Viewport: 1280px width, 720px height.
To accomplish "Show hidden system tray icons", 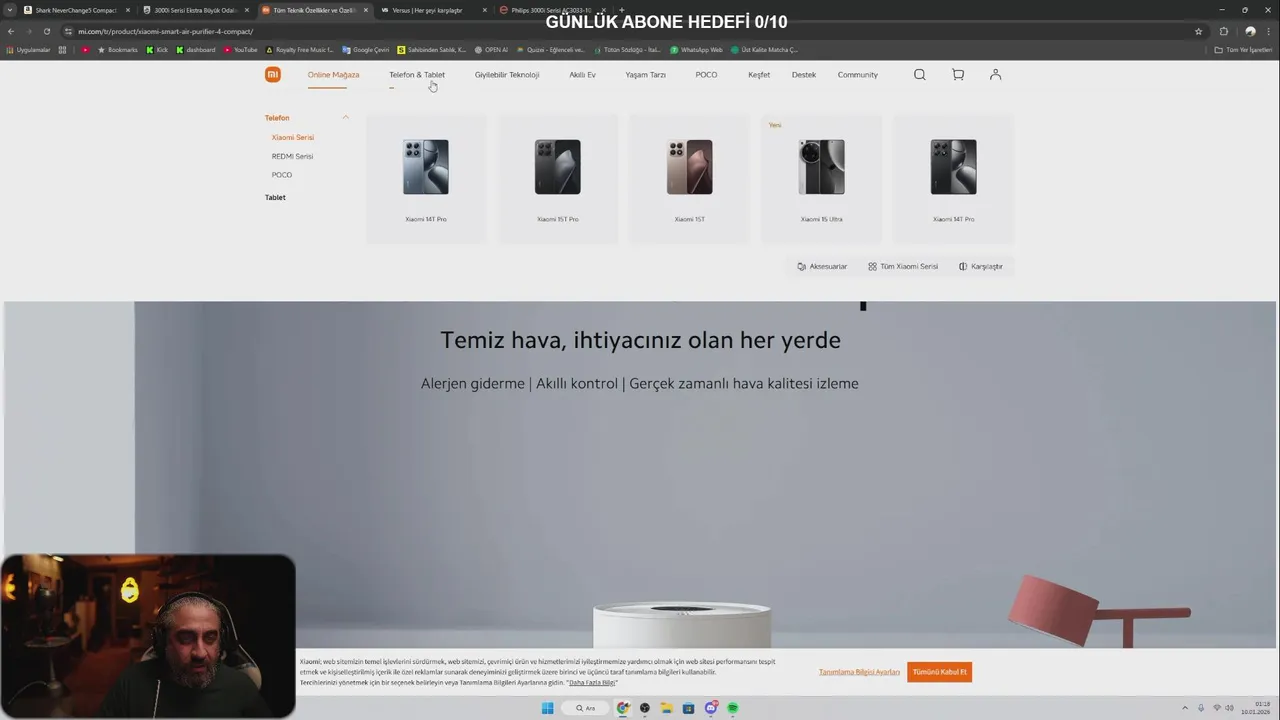I will click(x=1185, y=708).
